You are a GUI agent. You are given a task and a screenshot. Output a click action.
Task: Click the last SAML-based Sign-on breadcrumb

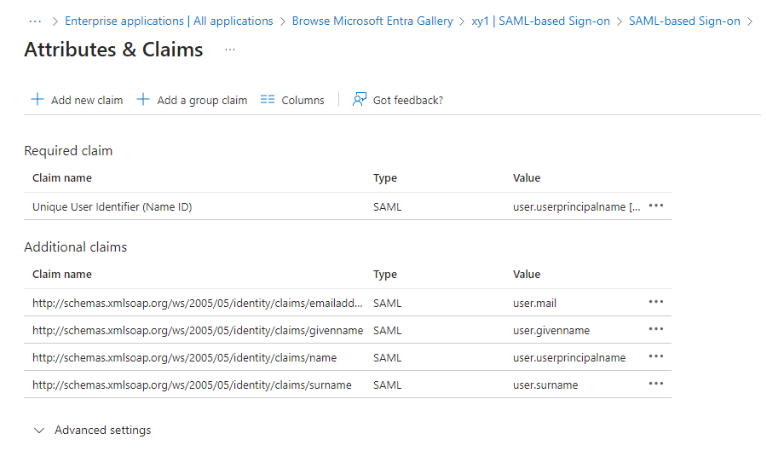click(x=685, y=21)
